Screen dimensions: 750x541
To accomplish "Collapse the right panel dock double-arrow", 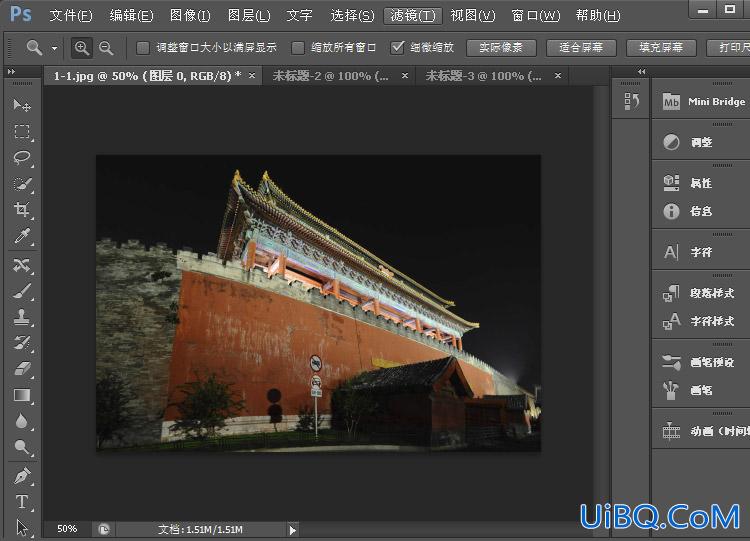I will click(642, 71).
